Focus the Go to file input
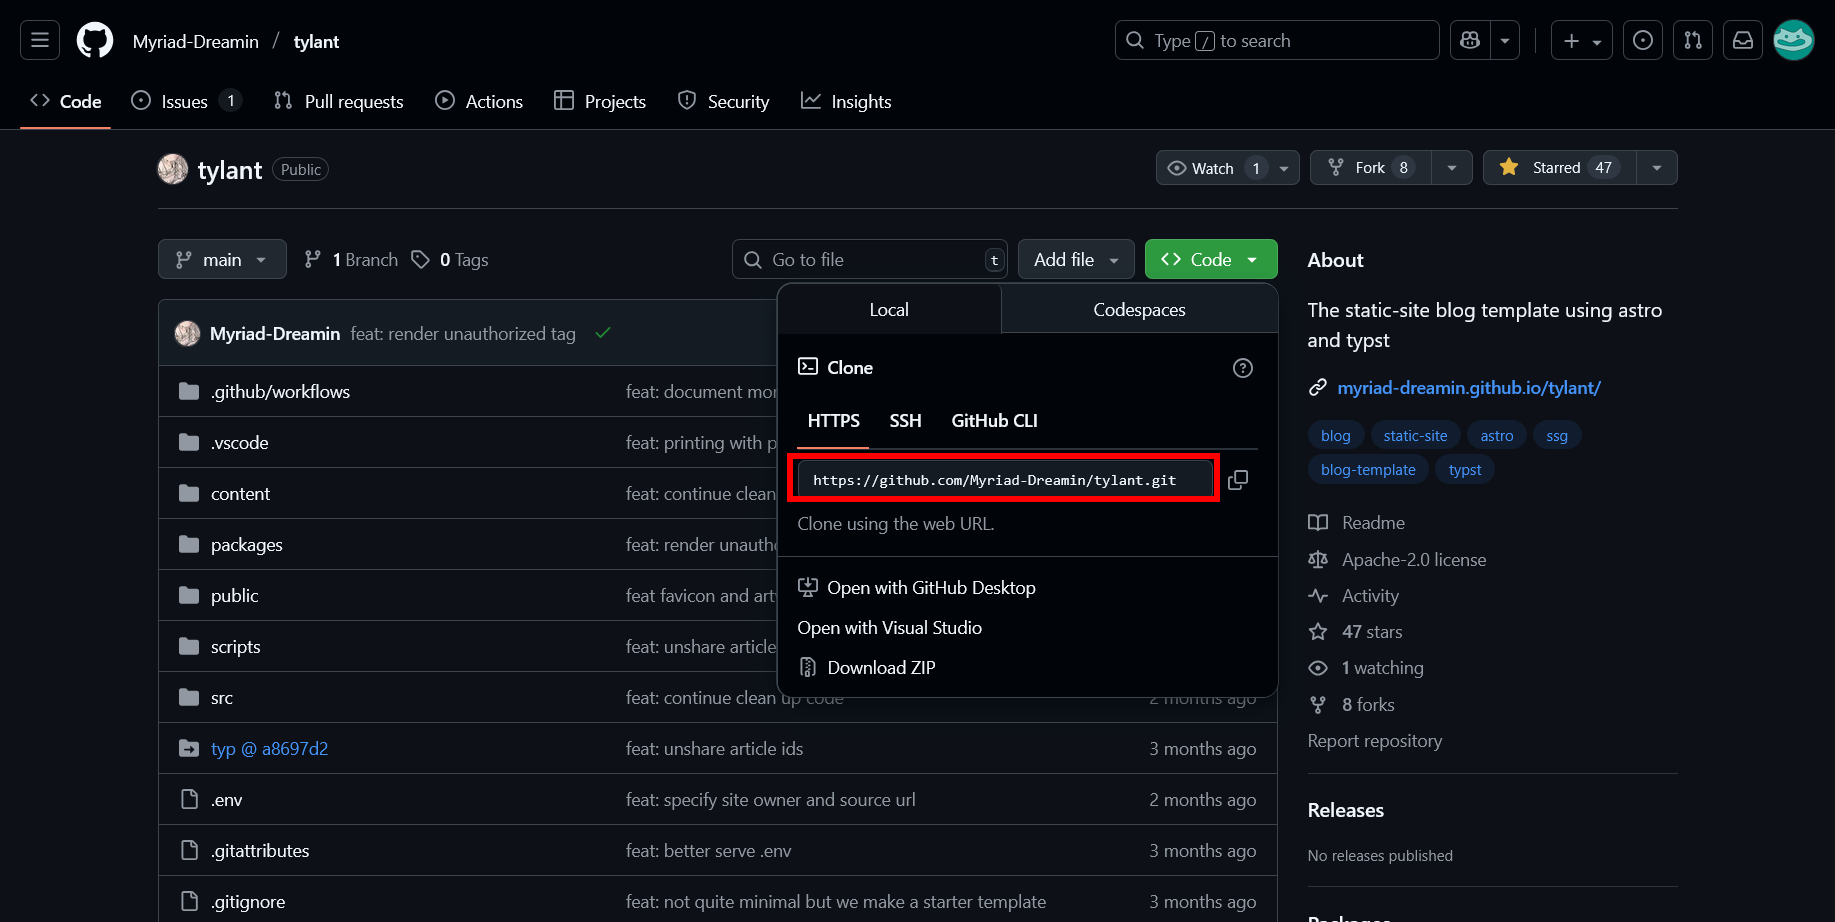1835x922 pixels. (x=870, y=259)
